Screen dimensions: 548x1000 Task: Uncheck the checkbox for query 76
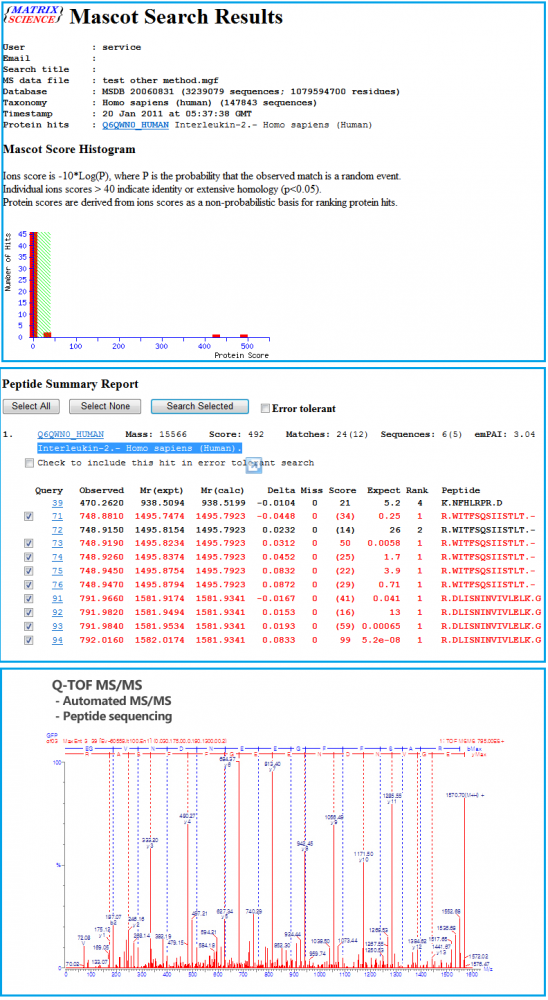click(x=27, y=584)
